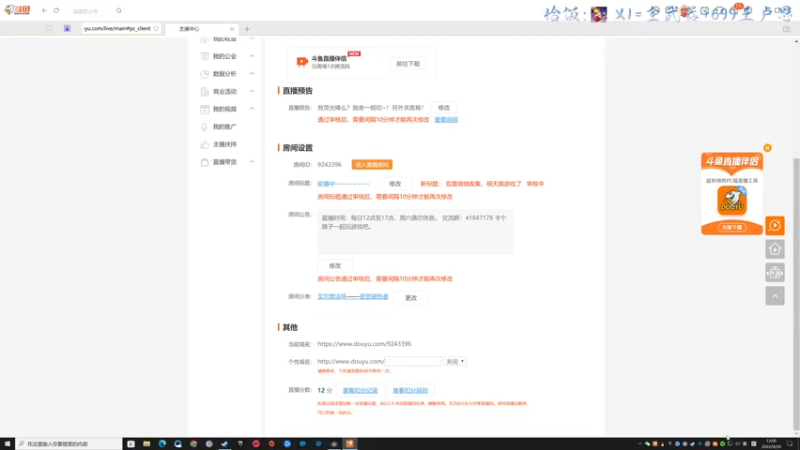Click the room ID 9243396

(330, 165)
